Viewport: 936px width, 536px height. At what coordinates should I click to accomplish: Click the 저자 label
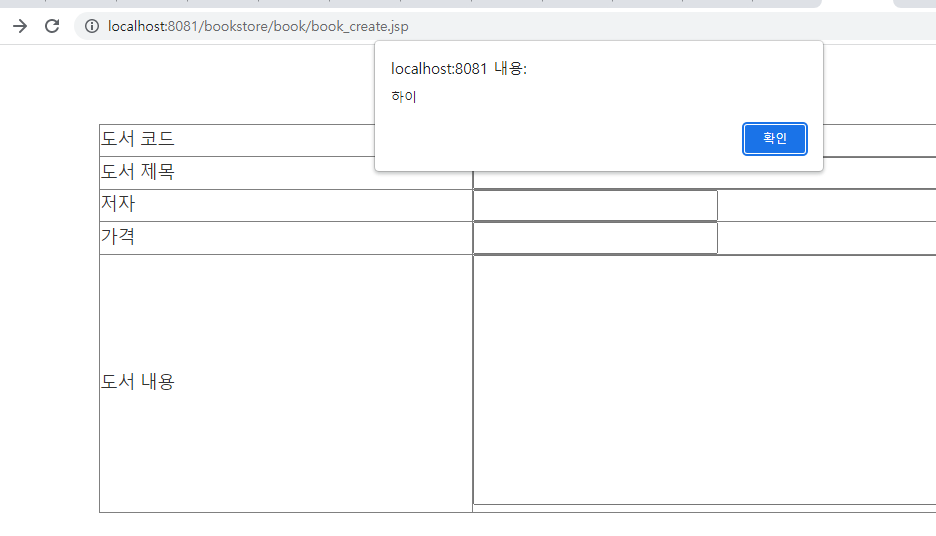[x=118, y=204]
